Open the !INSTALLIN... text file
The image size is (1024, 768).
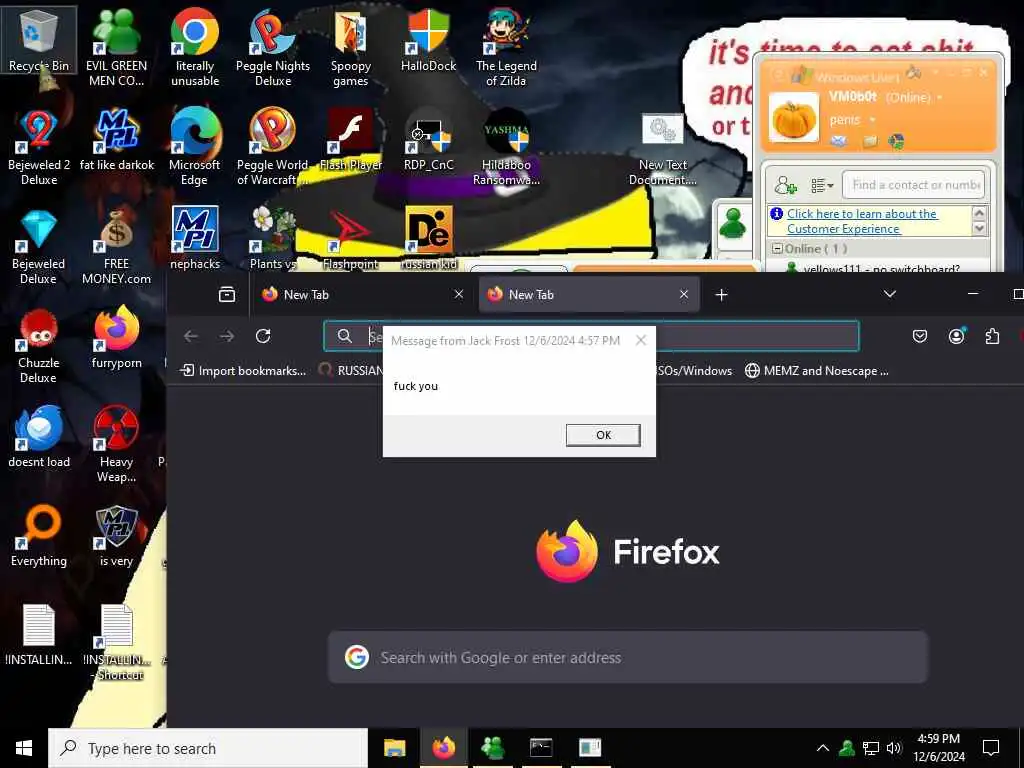39,635
